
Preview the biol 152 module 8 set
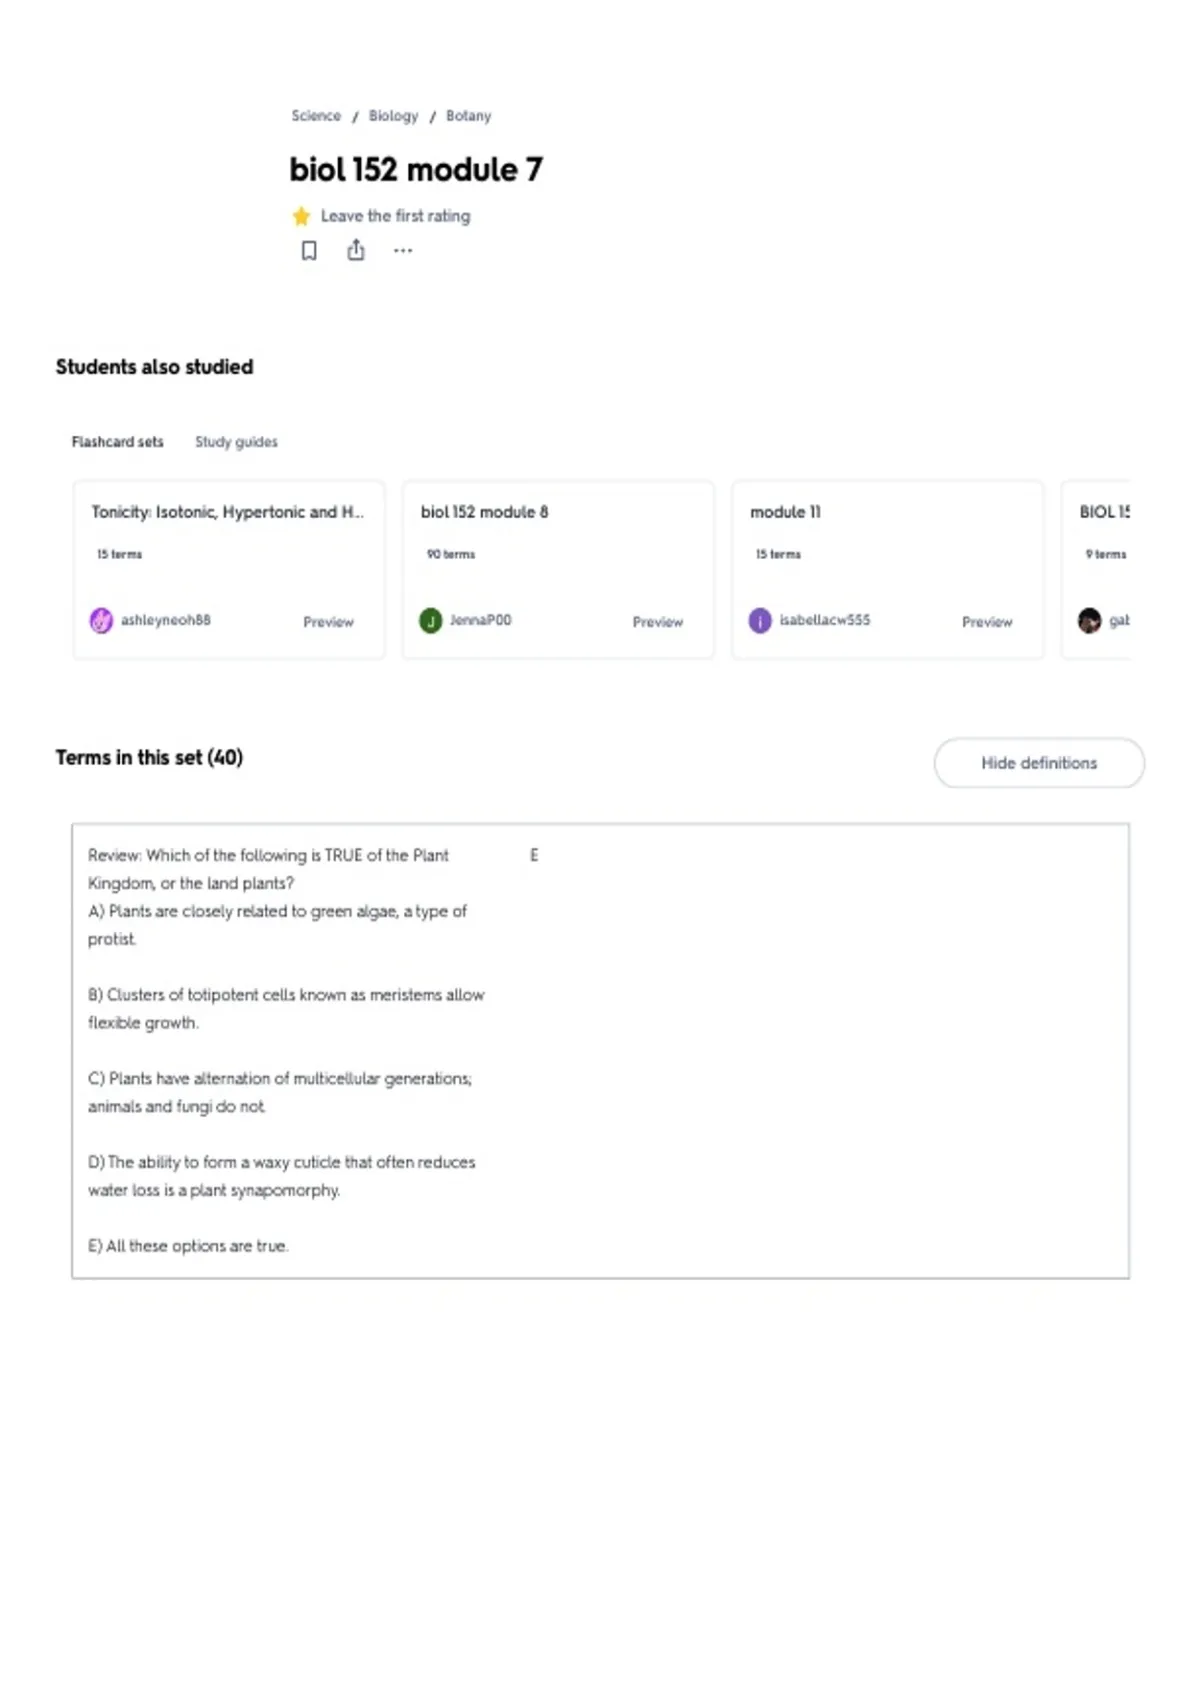(x=657, y=622)
